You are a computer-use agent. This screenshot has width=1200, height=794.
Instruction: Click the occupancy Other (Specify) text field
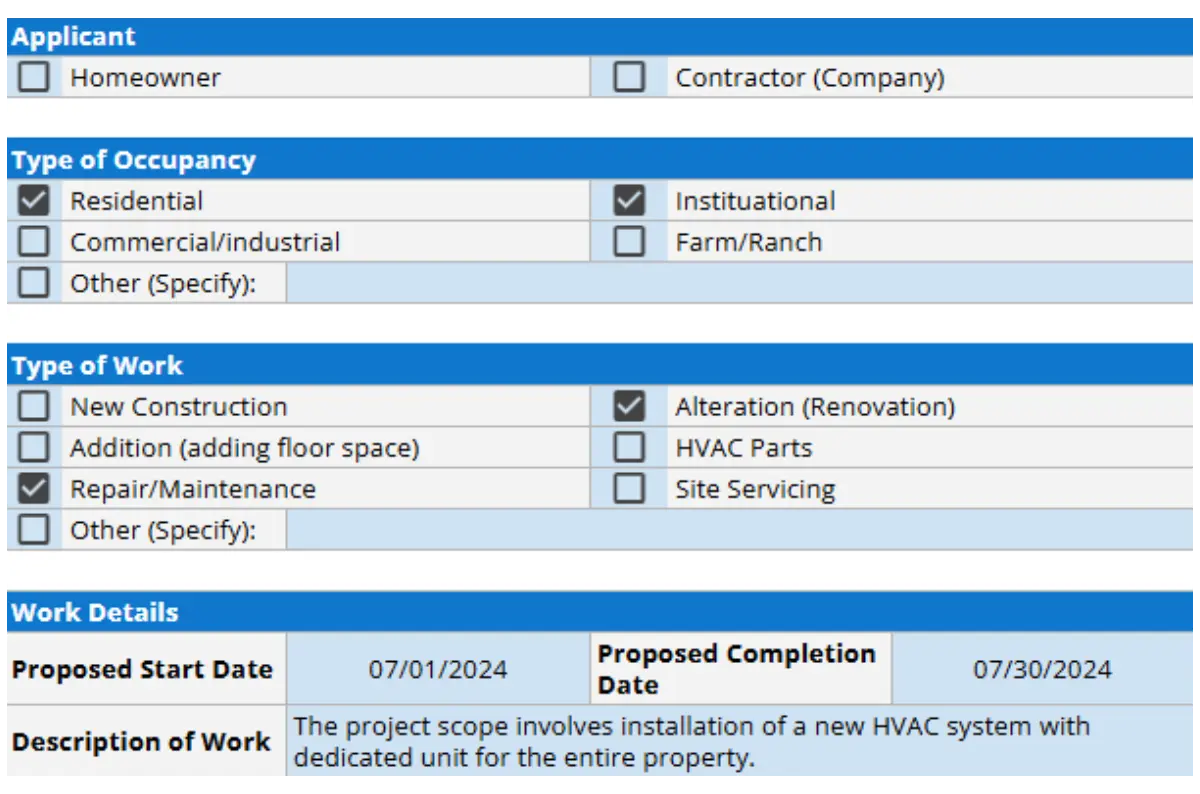tap(739, 283)
